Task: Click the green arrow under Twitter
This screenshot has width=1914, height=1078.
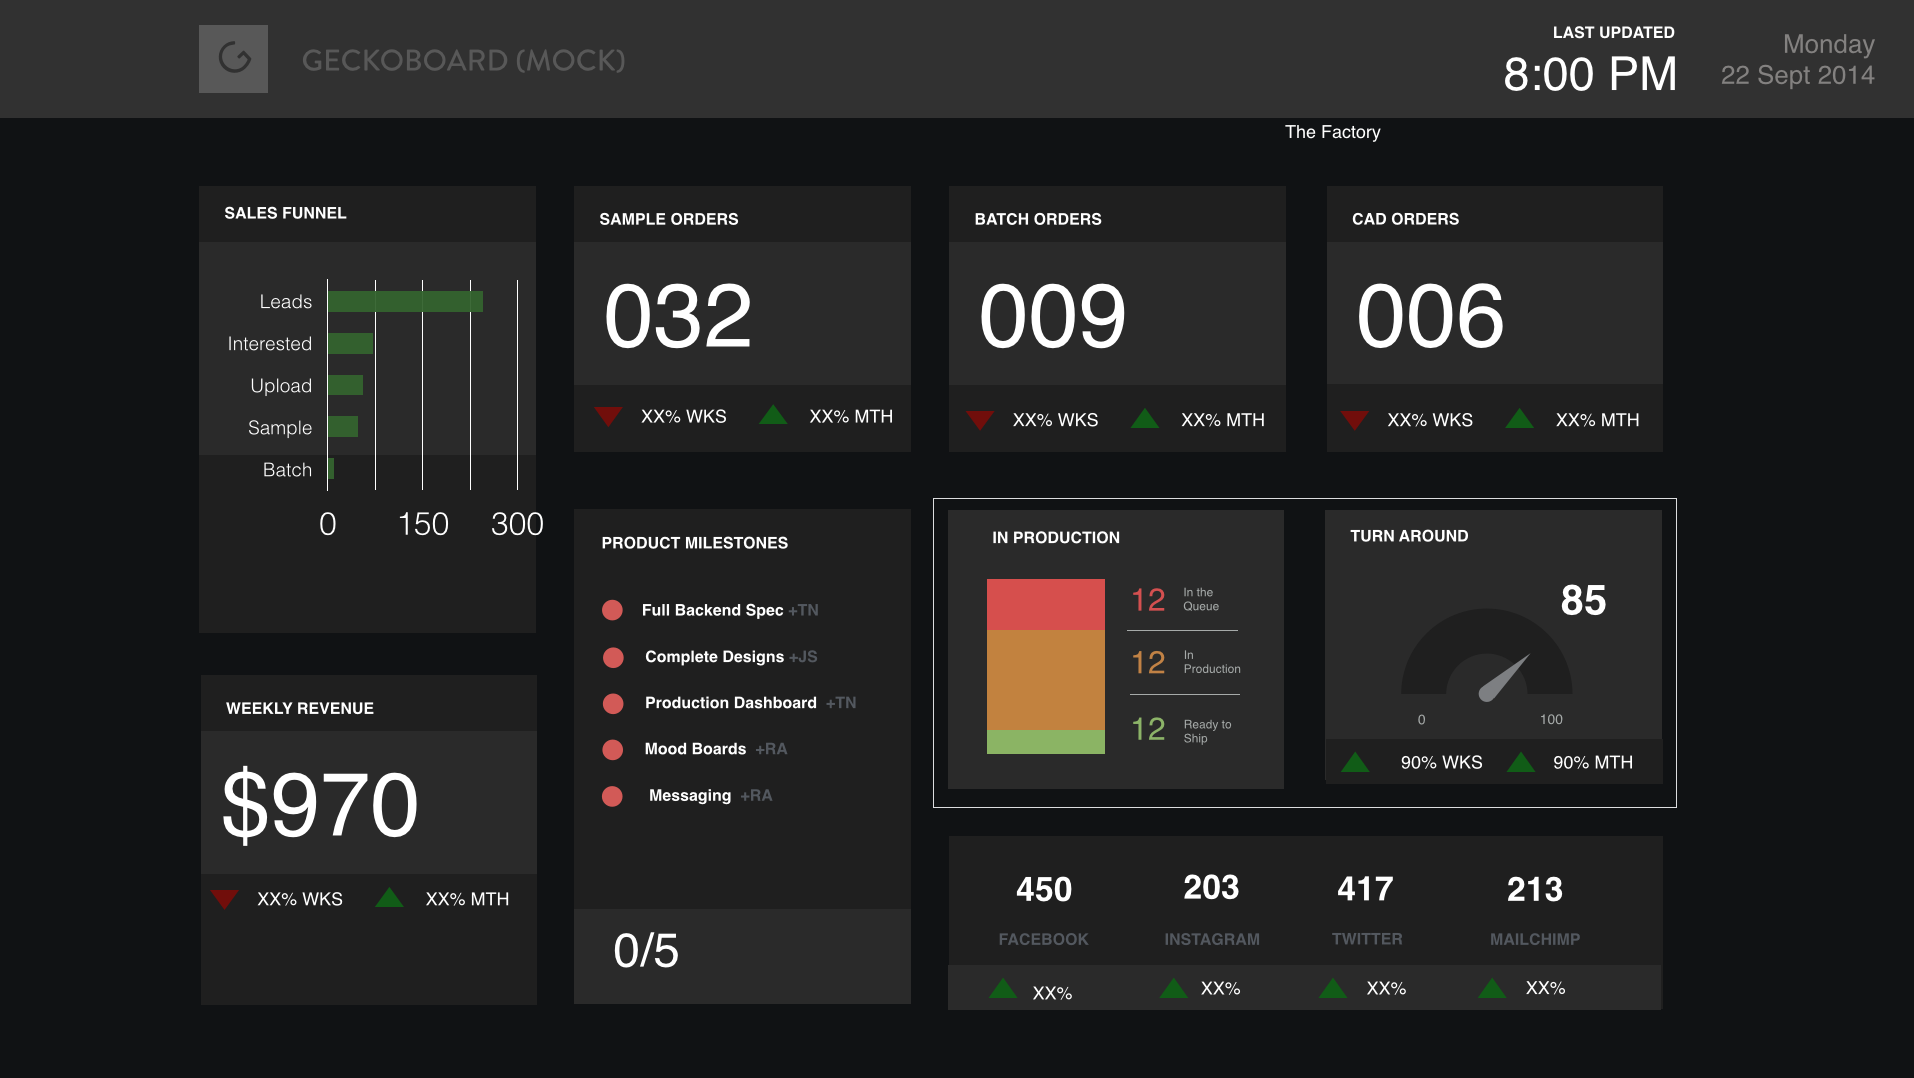Action: [x=1333, y=988]
